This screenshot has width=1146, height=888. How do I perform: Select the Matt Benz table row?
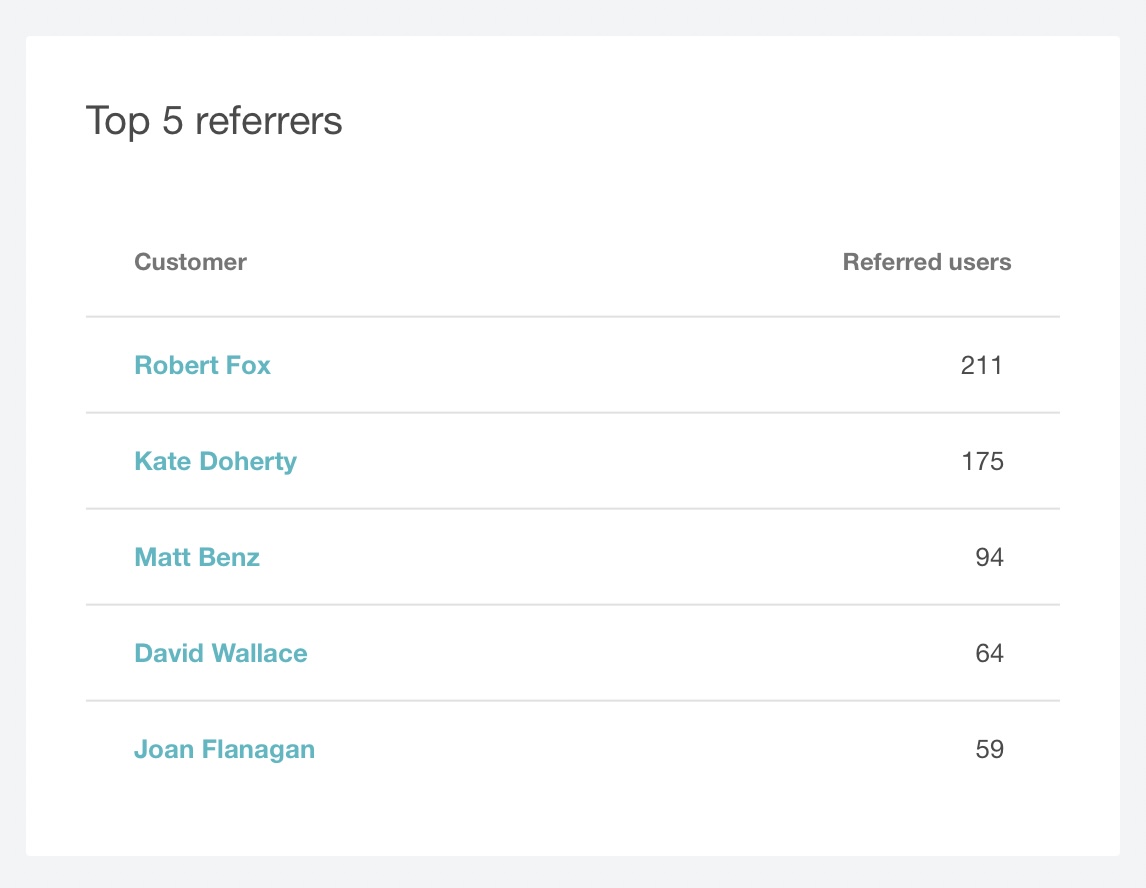point(600,558)
